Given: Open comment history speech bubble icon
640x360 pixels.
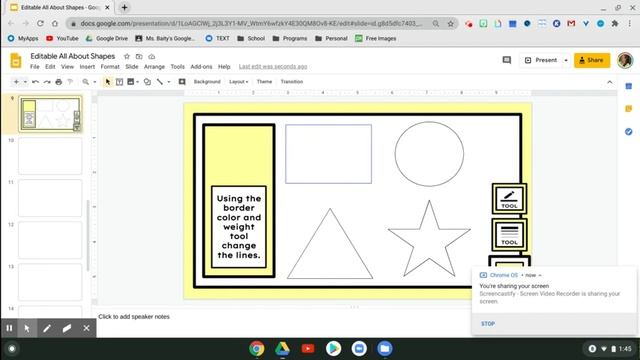Looking at the screenshot, I should point(507,60).
